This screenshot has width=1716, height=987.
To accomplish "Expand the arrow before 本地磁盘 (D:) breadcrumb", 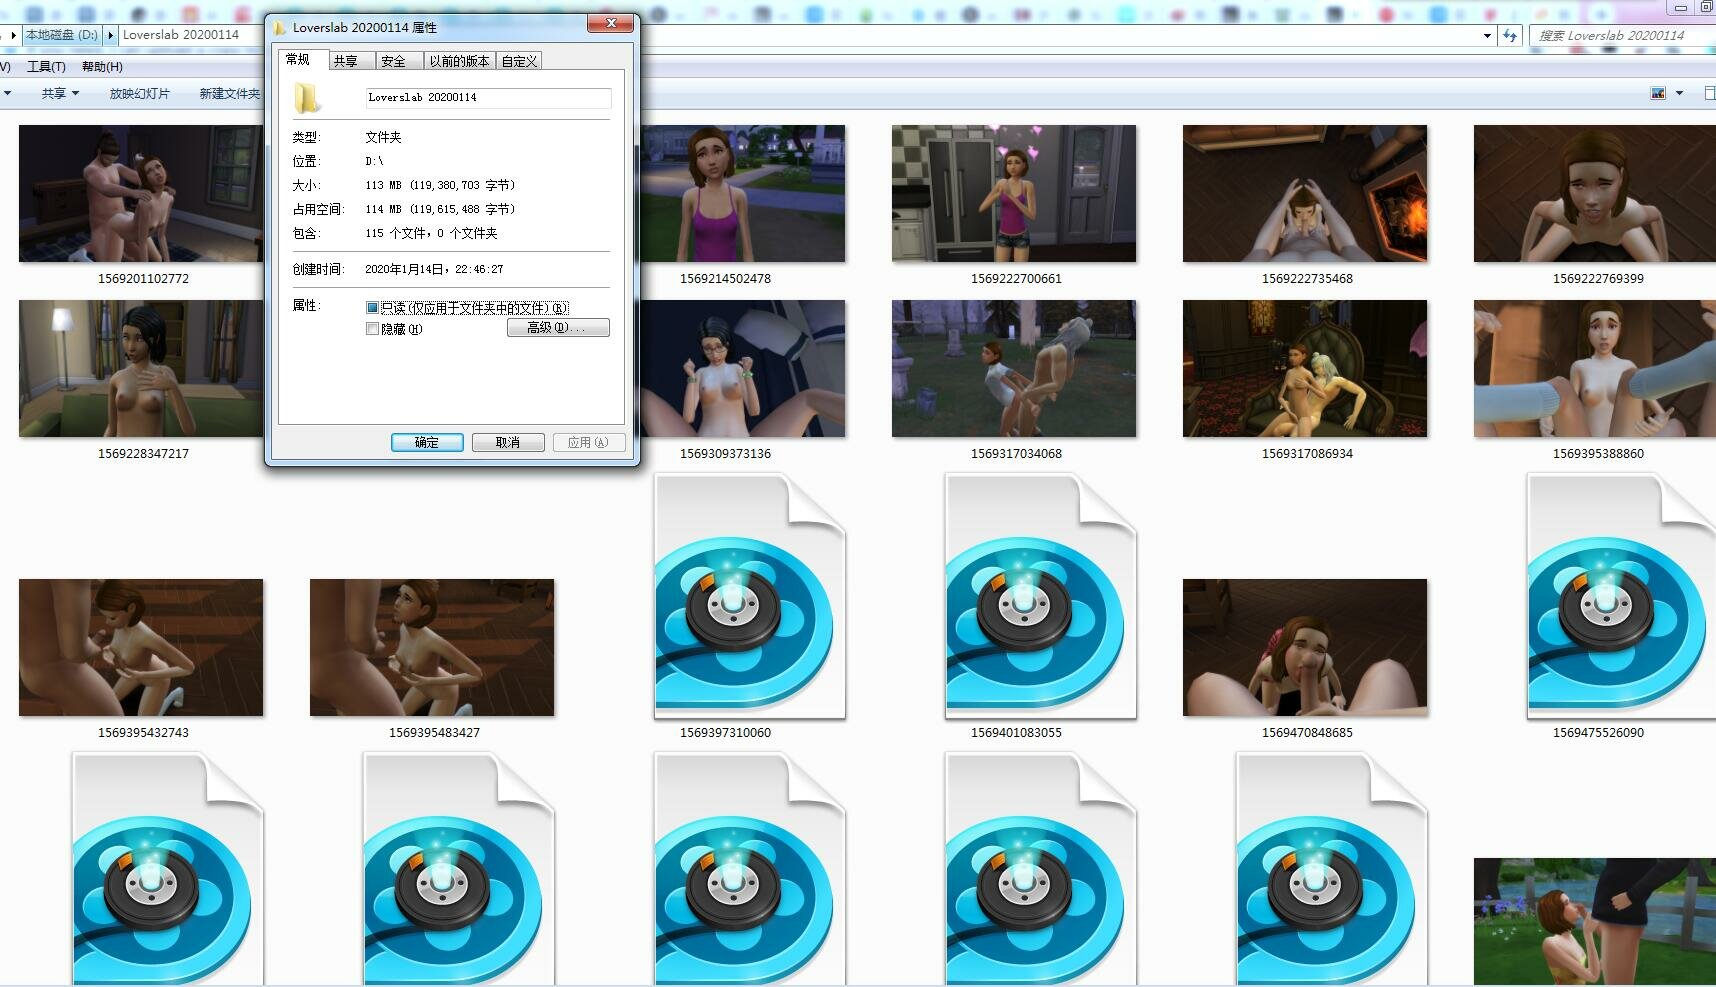I will [13, 35].
